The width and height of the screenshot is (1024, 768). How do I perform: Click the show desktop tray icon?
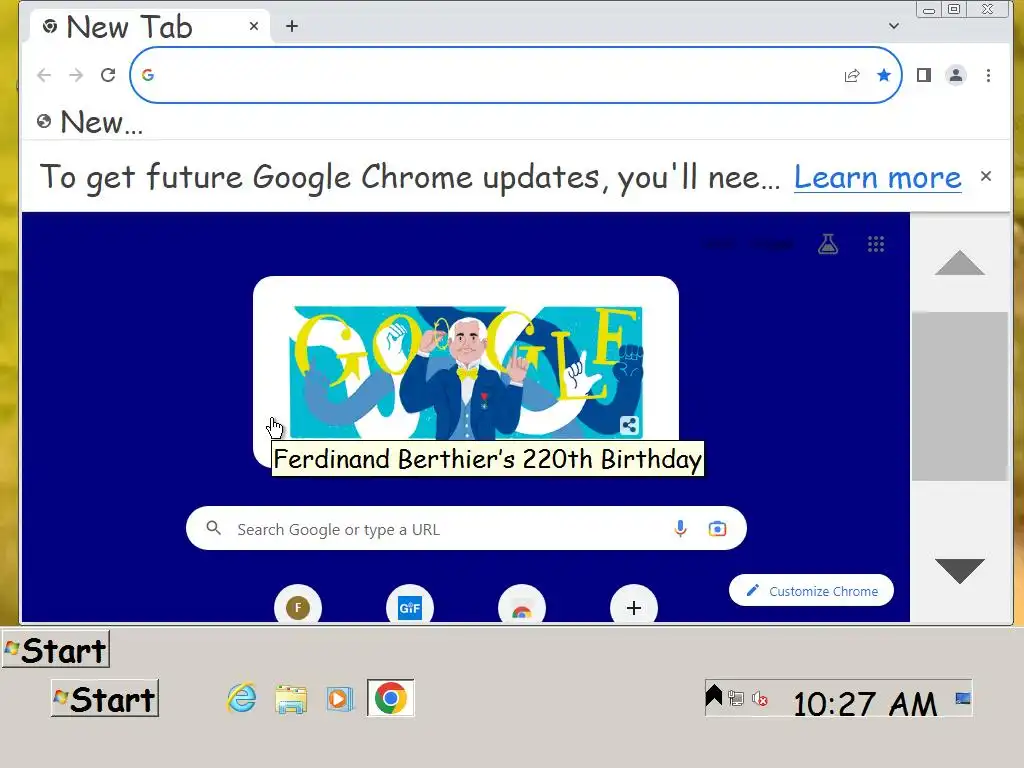point(963,699)
